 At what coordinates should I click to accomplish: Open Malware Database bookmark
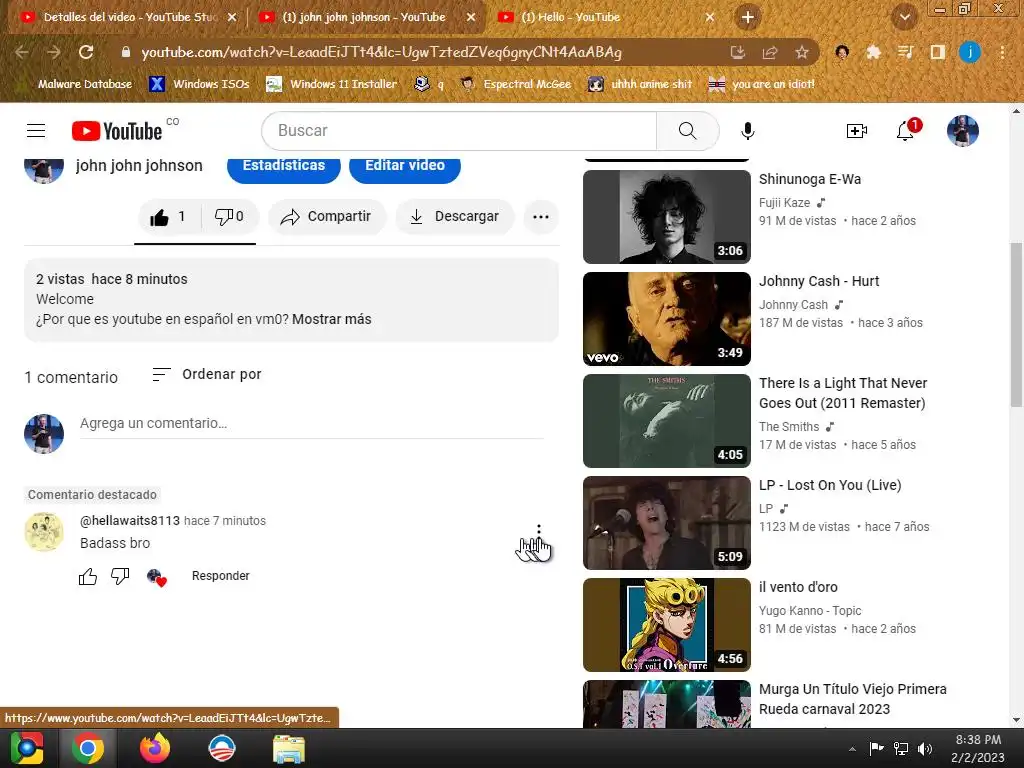(x=76, y=84)
